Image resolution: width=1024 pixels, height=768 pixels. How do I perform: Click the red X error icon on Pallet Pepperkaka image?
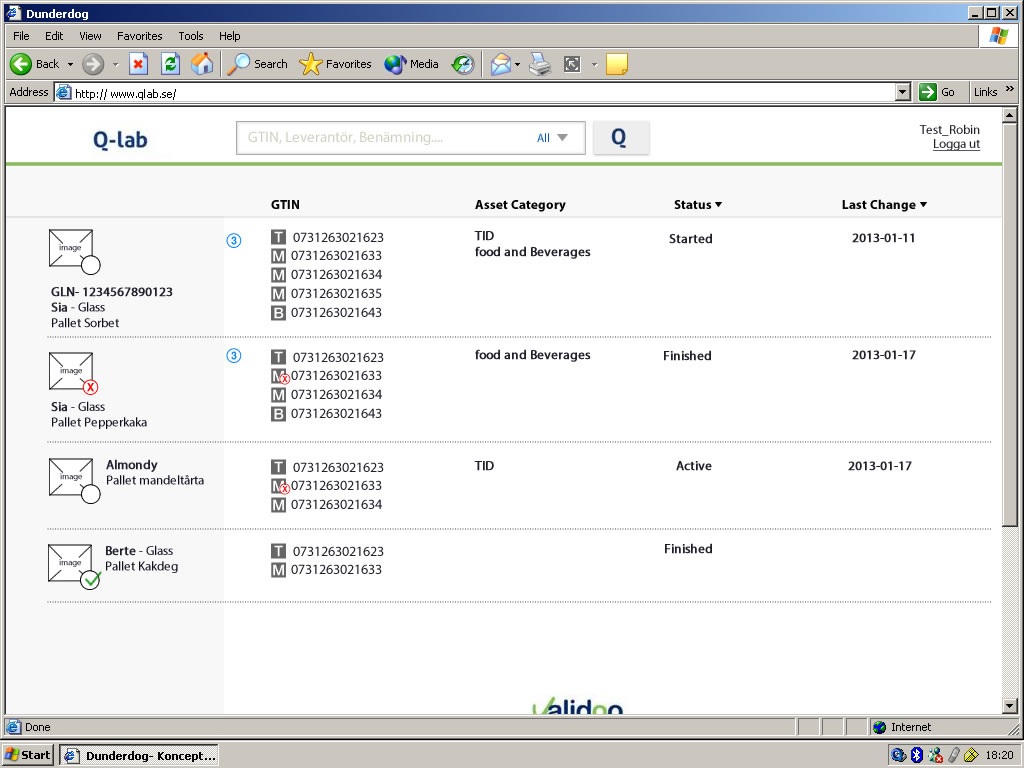(x=91, y=387)
